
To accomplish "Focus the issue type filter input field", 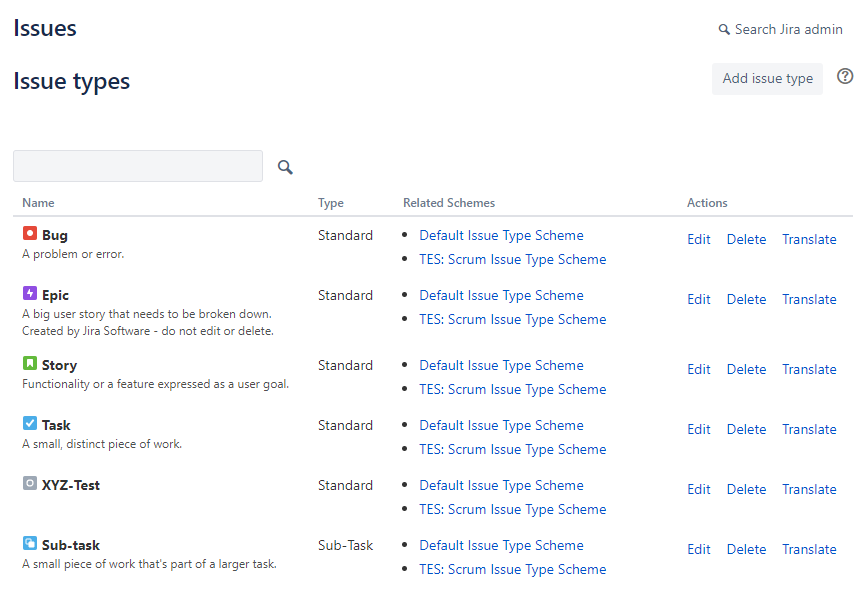I will pyautogui.click(x=138, y=166).
